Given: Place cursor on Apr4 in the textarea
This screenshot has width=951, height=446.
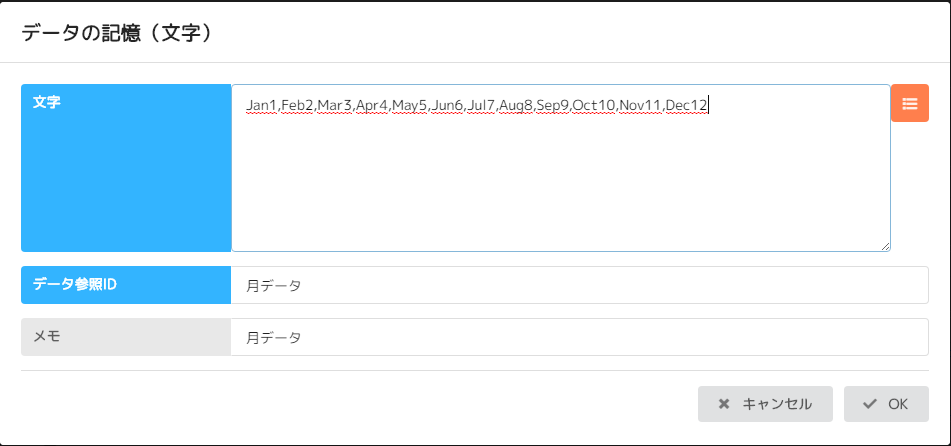Looking at the screenshot, I should point(372,106).
